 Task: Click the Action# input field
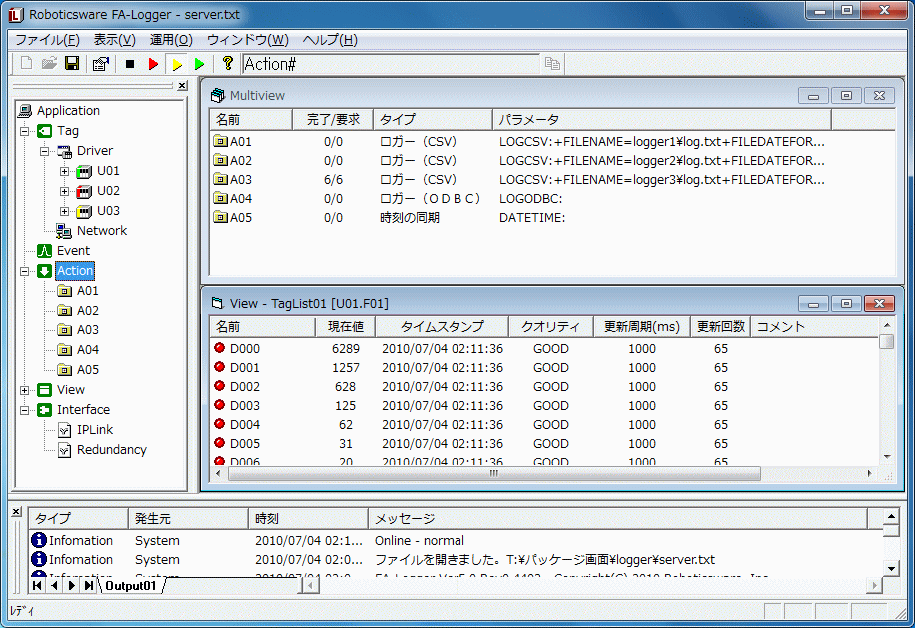coord(391,64)
